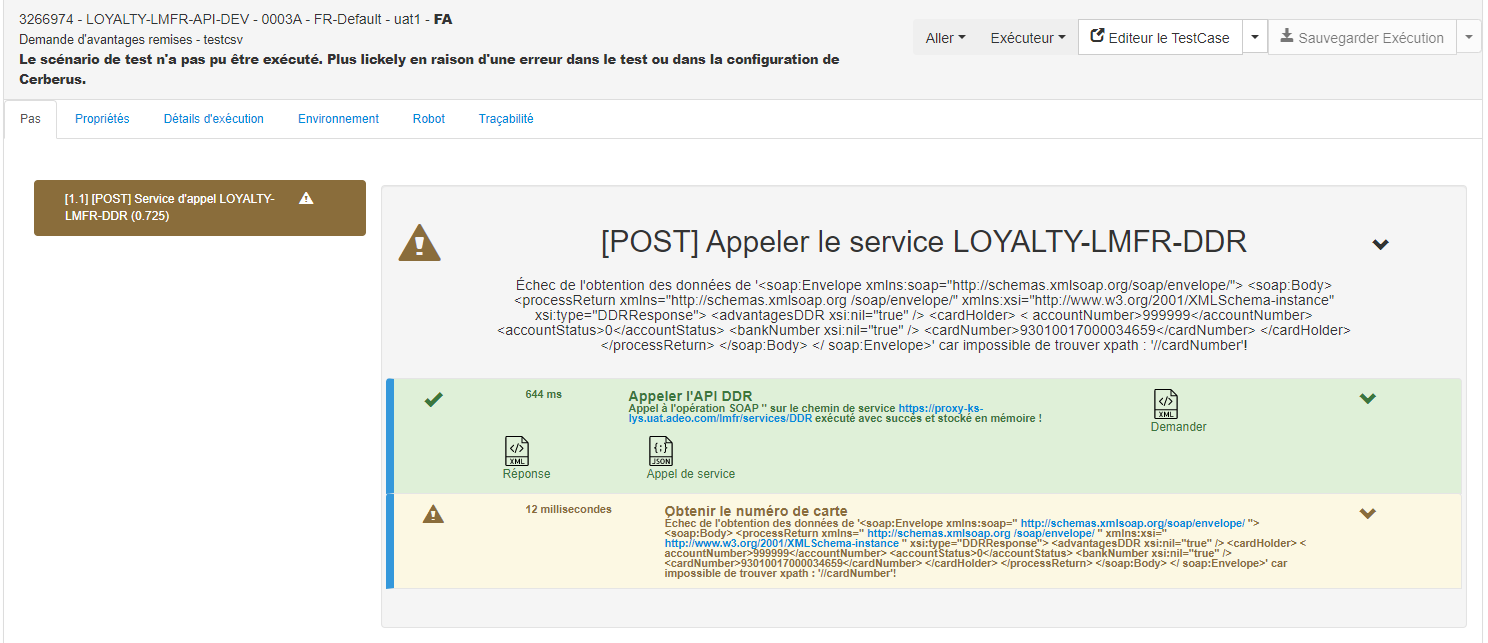Select the Pas tab
This screenshot has height=643, width=1488.
pos(31,119)
